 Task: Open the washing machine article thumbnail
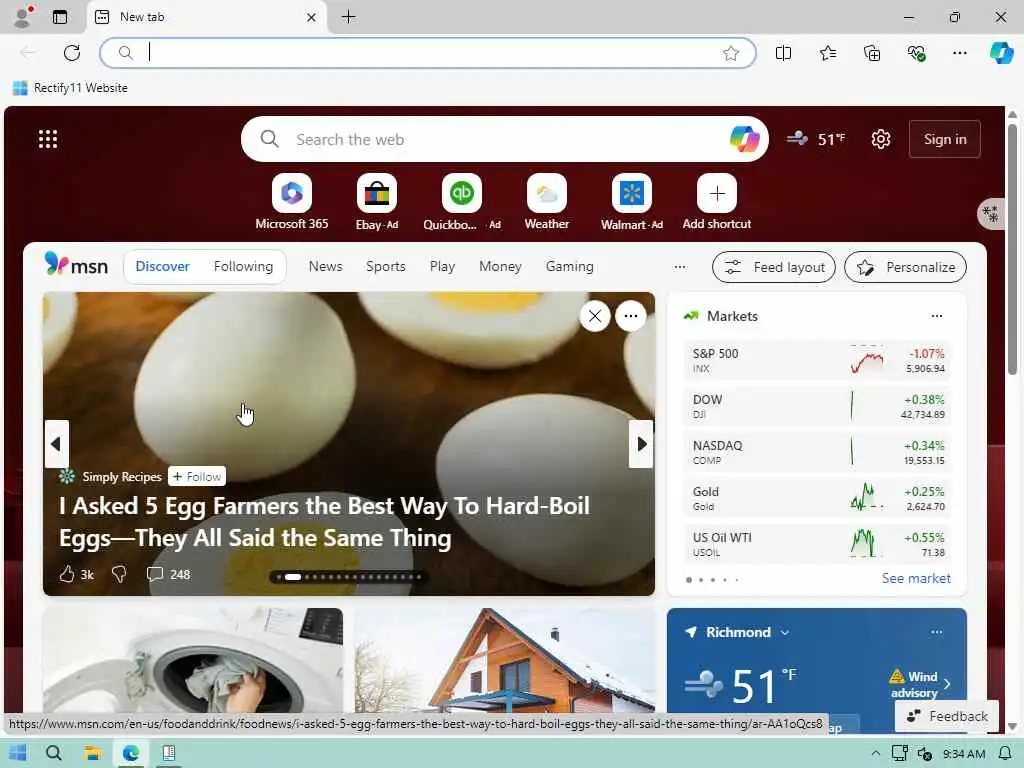click(x=193, y=660)
